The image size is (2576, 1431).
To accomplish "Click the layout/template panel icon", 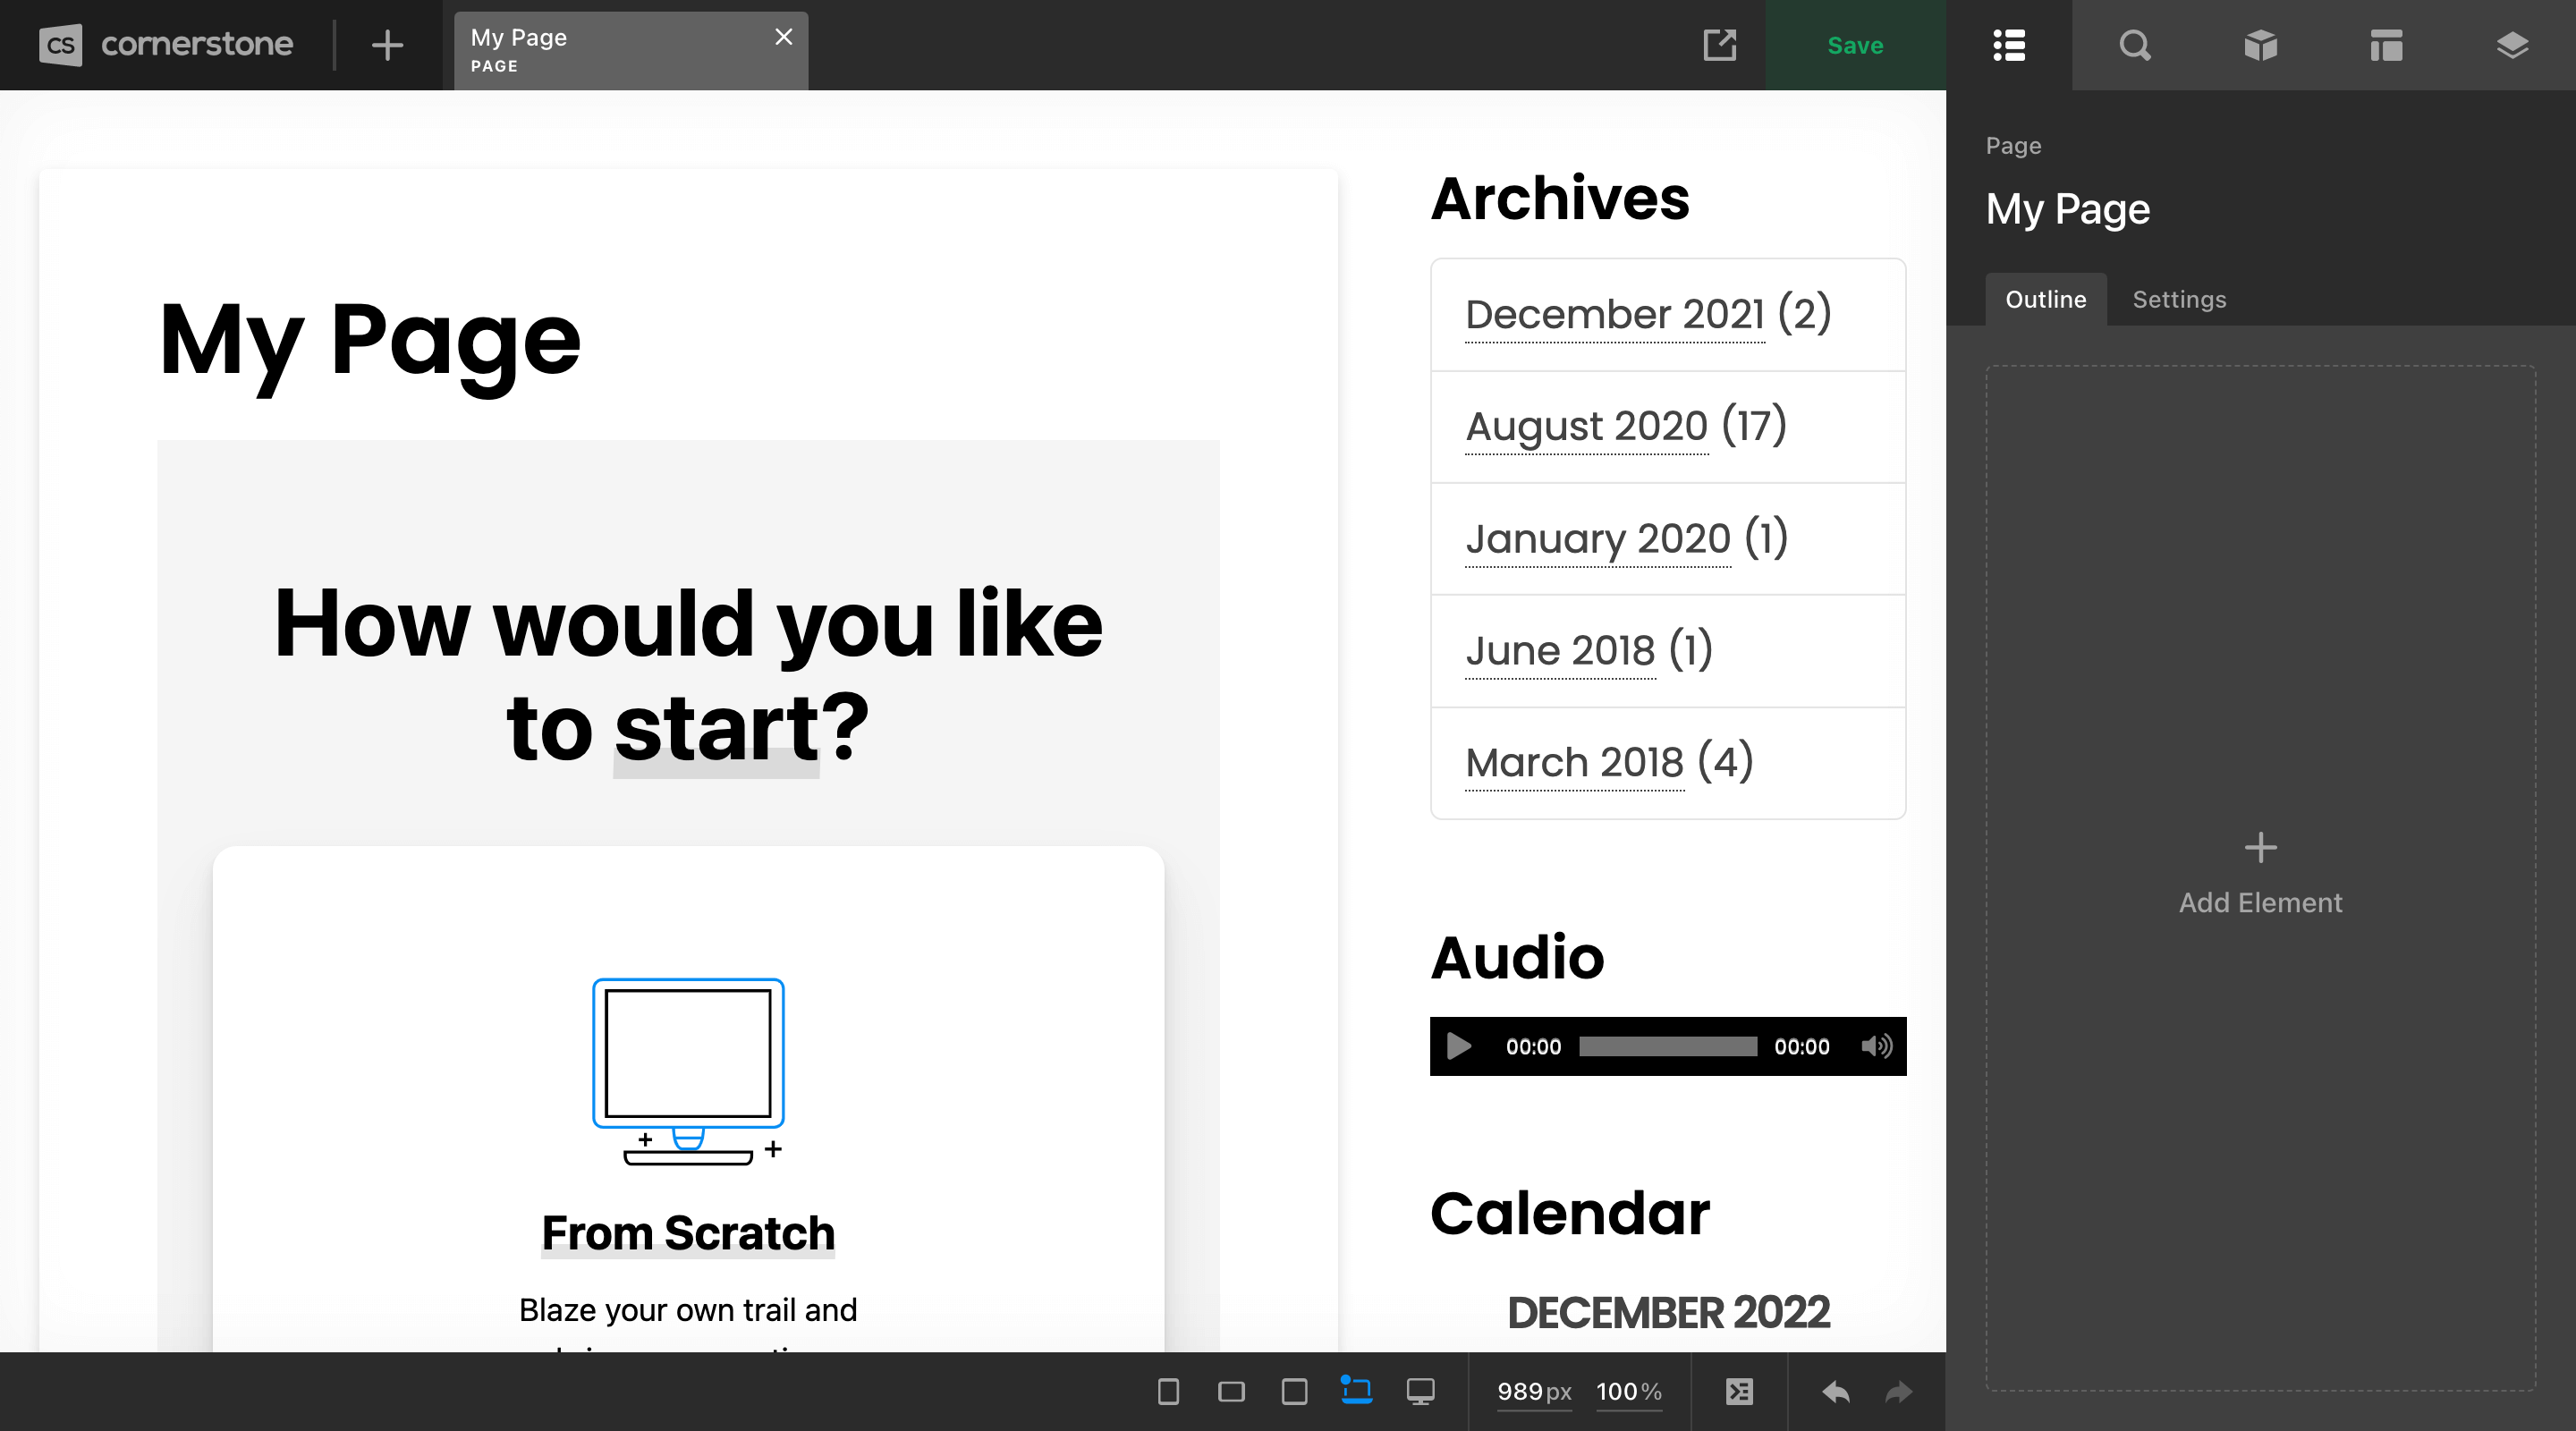I will tap(2385, 46).
